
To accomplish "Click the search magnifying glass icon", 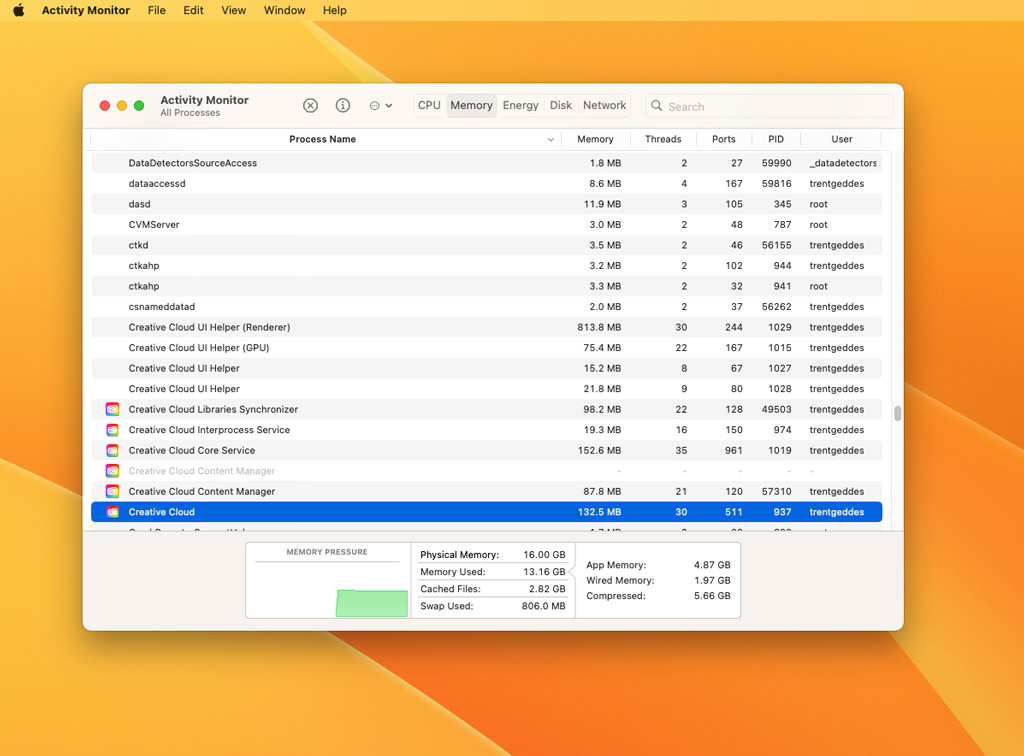I will coord(656,106).
